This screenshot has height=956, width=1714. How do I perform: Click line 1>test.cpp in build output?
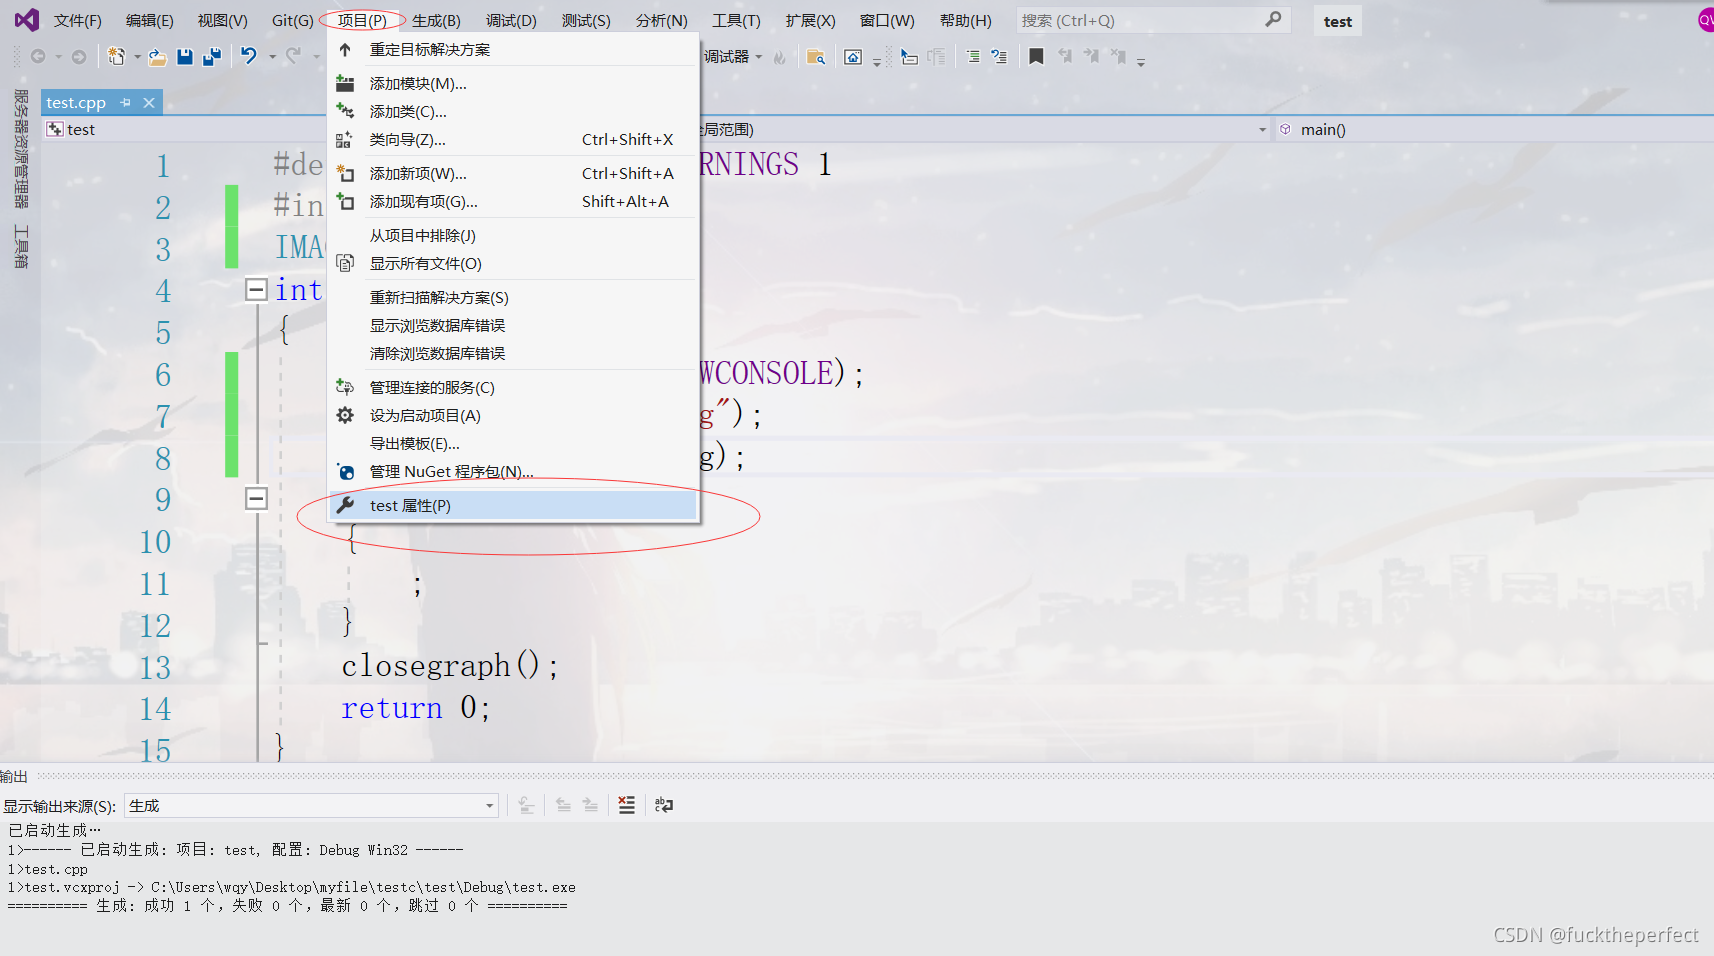48,869
